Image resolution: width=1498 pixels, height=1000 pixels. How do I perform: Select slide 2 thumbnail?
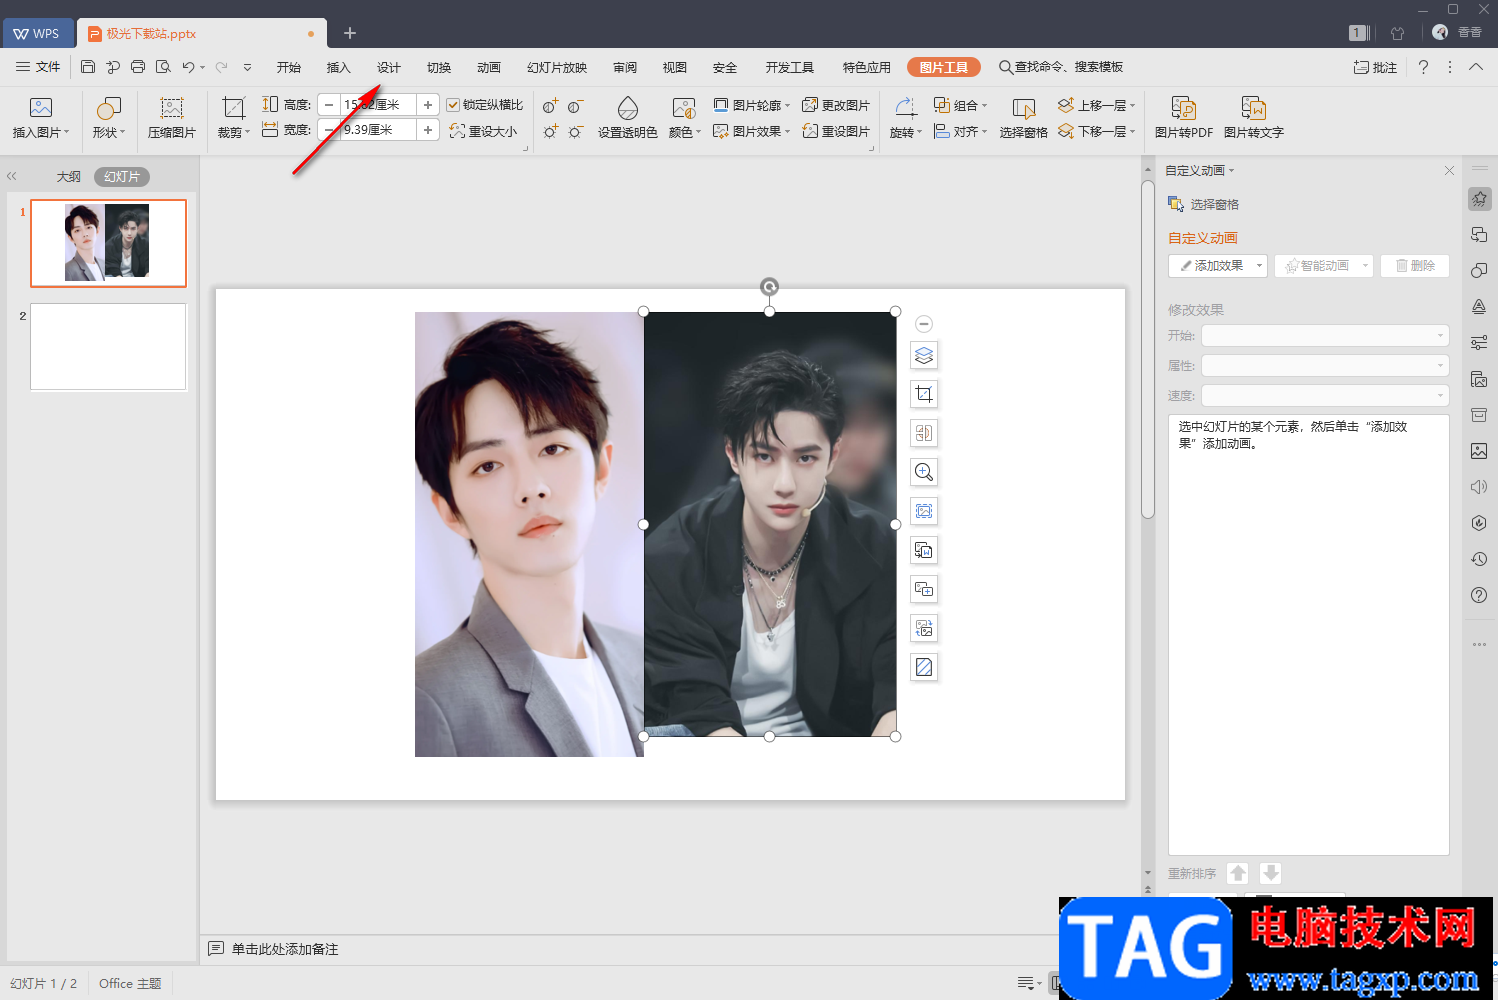pos(108,347)
